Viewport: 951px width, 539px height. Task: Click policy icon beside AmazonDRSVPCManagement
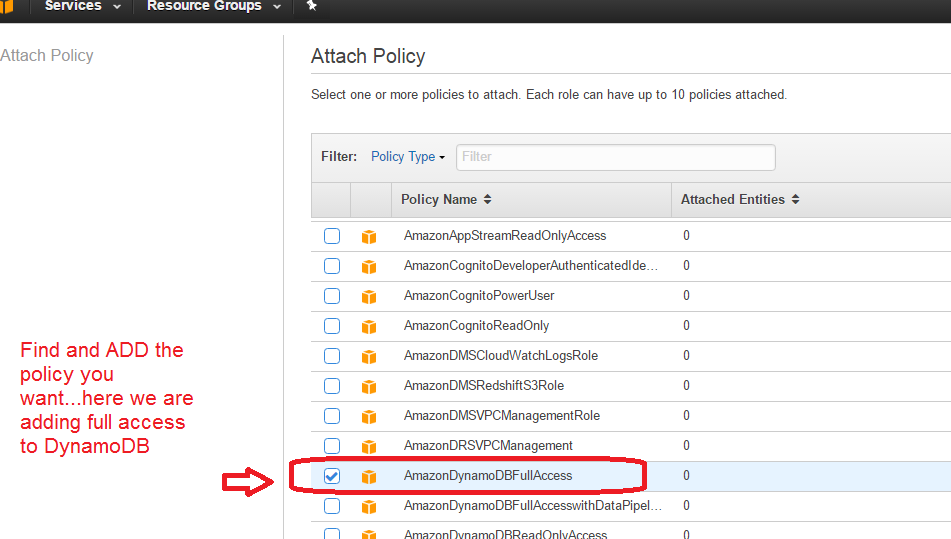click(x=368, y=447)
